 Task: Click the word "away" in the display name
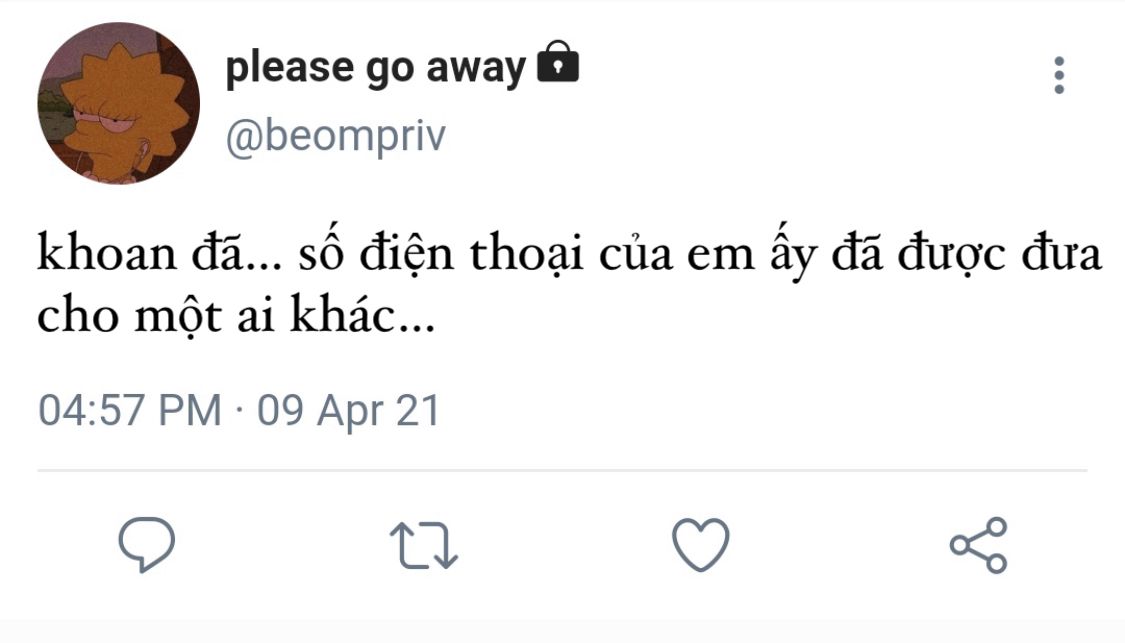click(x=475, y=68)
